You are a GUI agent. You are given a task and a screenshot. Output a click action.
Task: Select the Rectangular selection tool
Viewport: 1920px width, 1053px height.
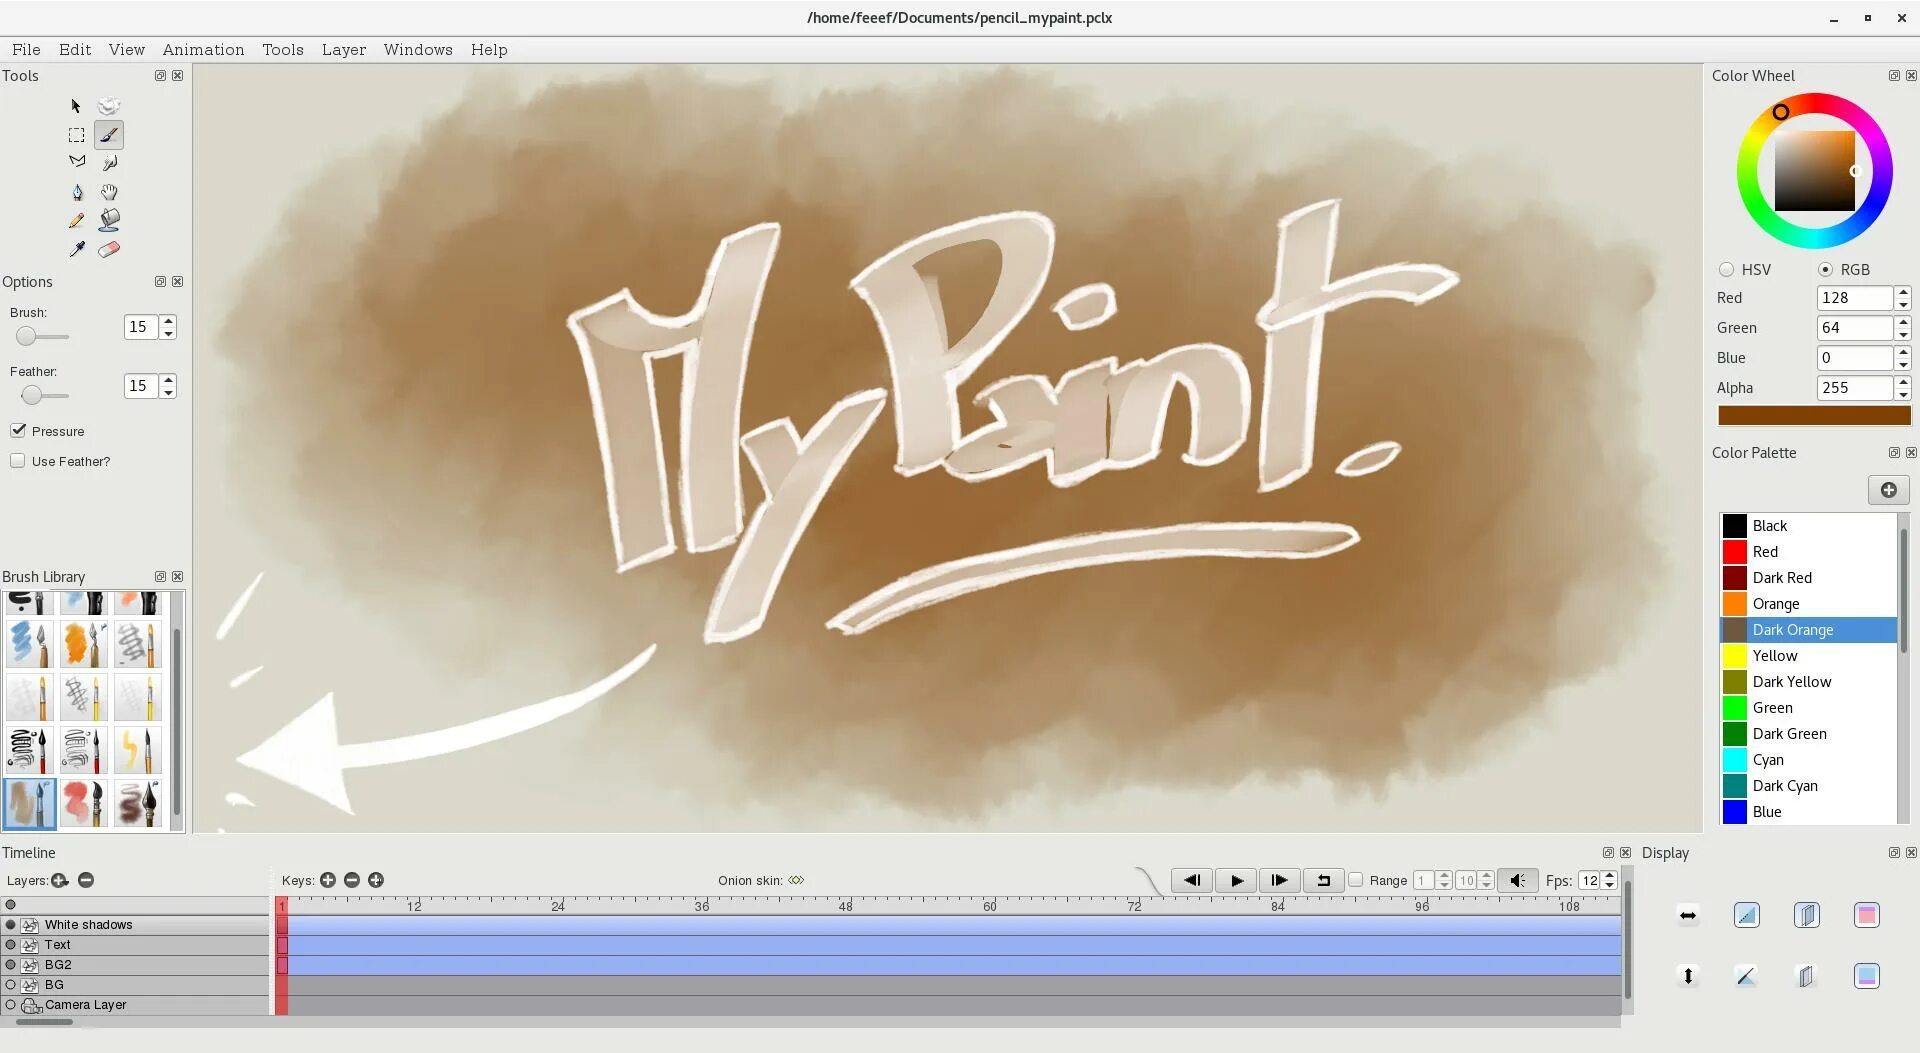(x=77, y=135)
